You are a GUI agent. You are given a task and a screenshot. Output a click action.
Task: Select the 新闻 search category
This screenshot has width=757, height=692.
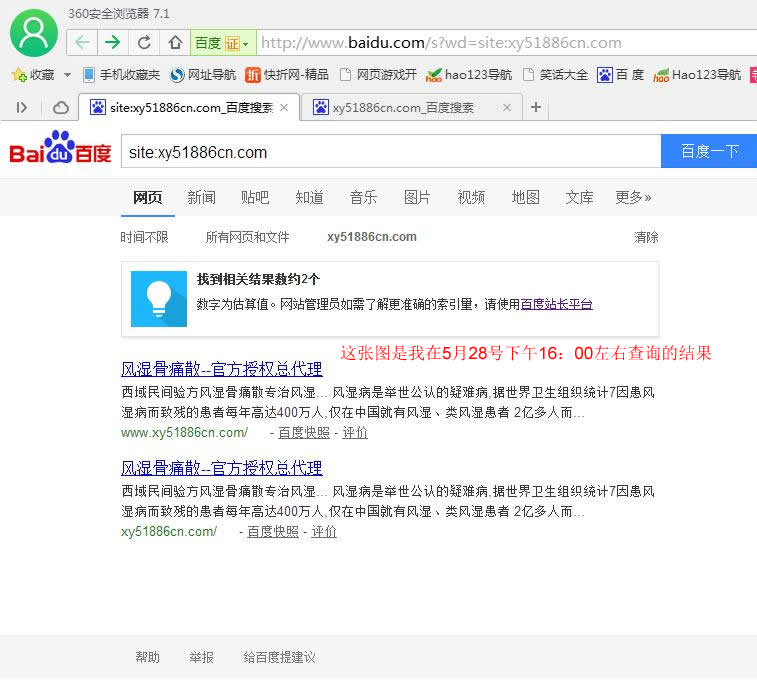(x=201, y=197)
